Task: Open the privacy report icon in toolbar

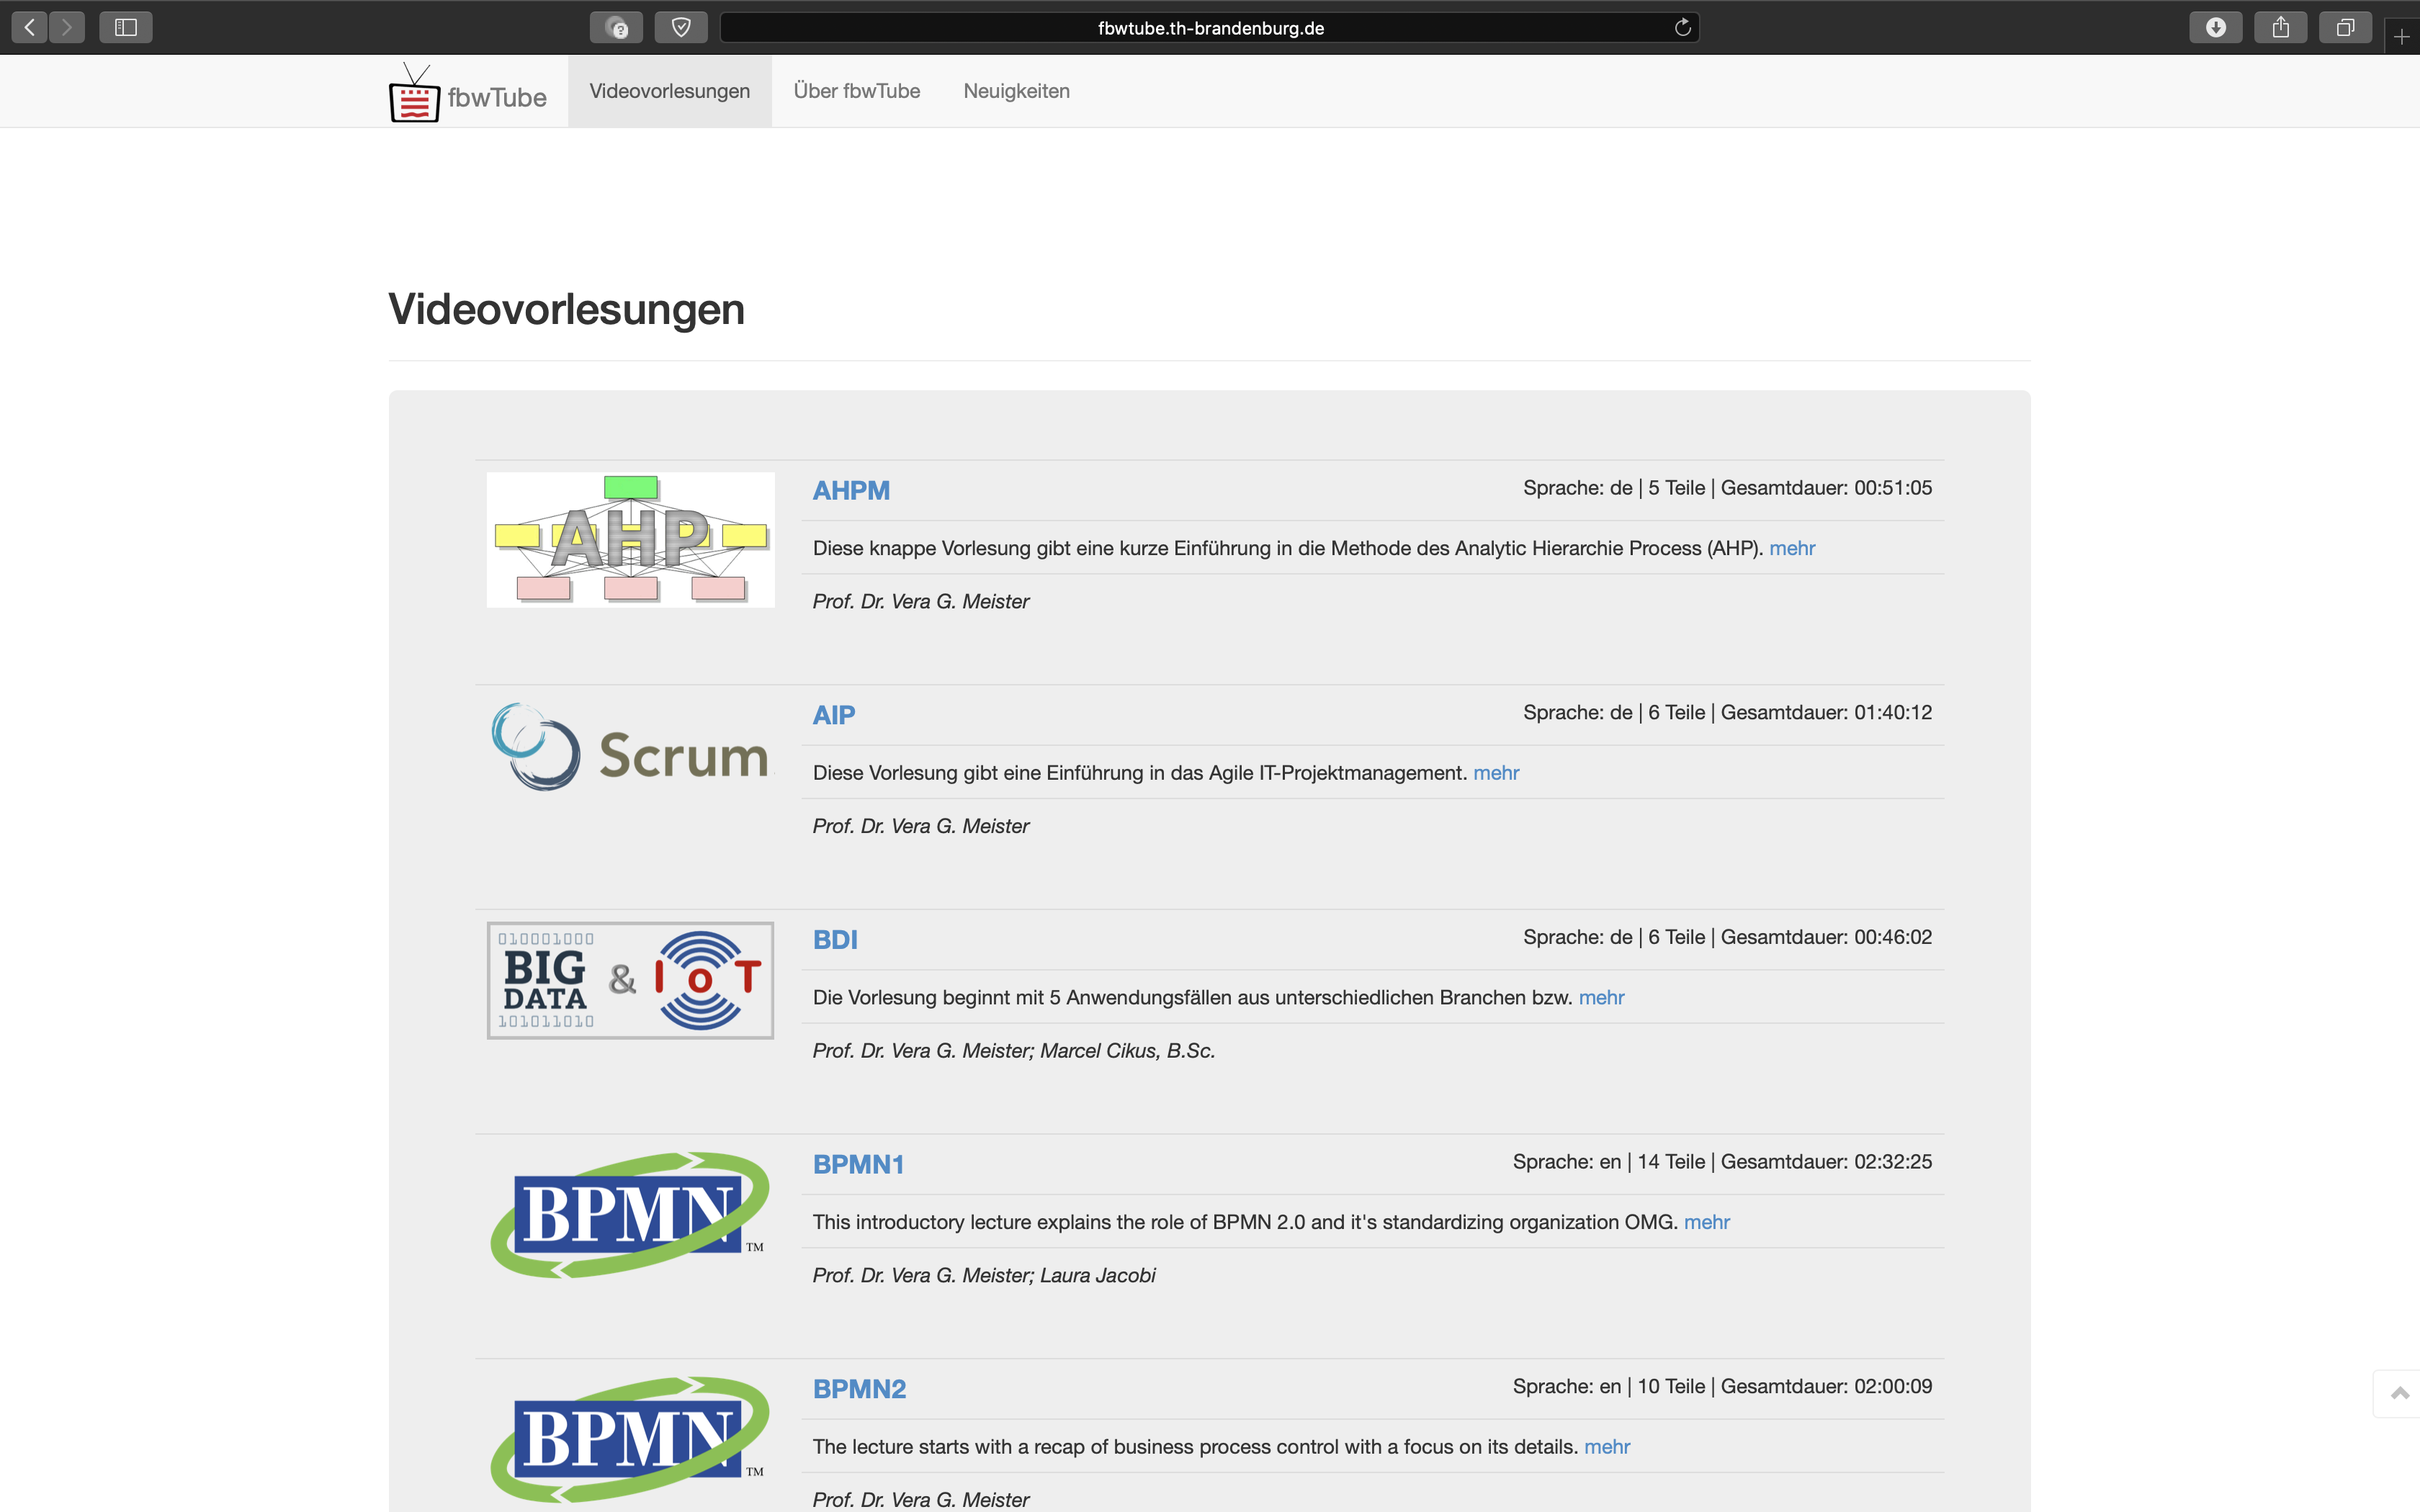Action: point(616,27)
